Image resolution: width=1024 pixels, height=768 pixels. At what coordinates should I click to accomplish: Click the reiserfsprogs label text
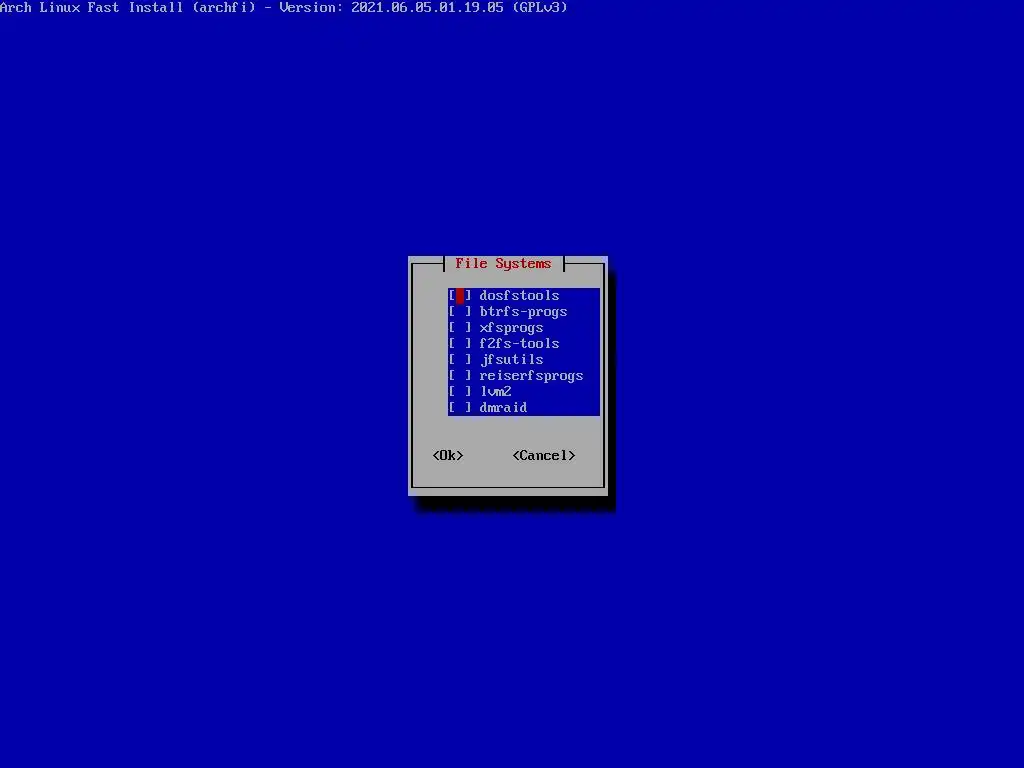(x=531, y=376)
